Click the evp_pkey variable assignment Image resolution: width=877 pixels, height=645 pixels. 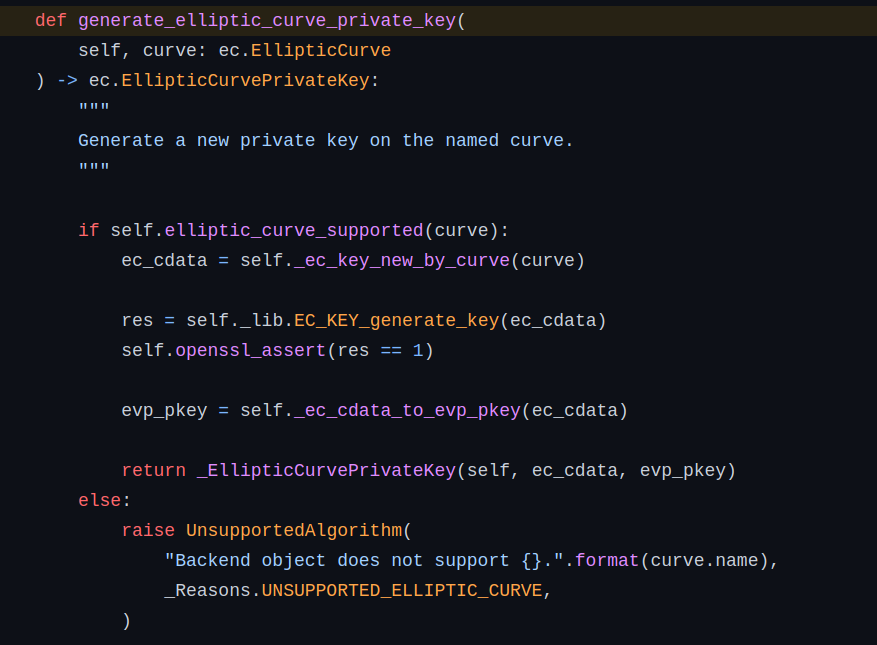tap(164, 411)
